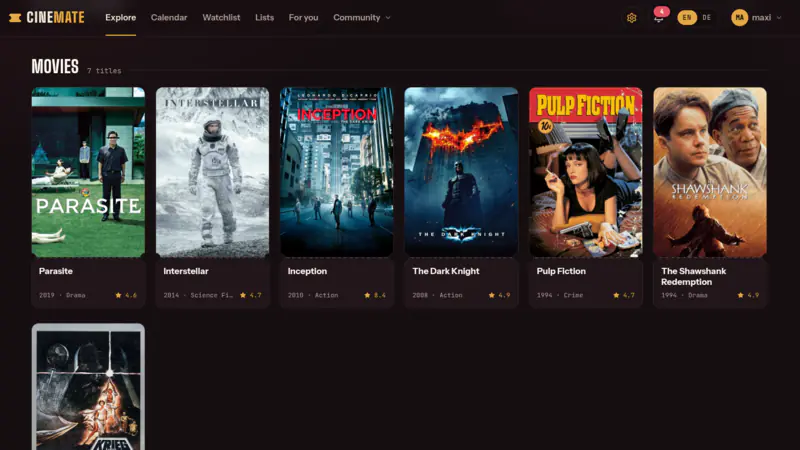Click the CINEMATE brand name
800x450 pixels.
click(x=55, y=18)
